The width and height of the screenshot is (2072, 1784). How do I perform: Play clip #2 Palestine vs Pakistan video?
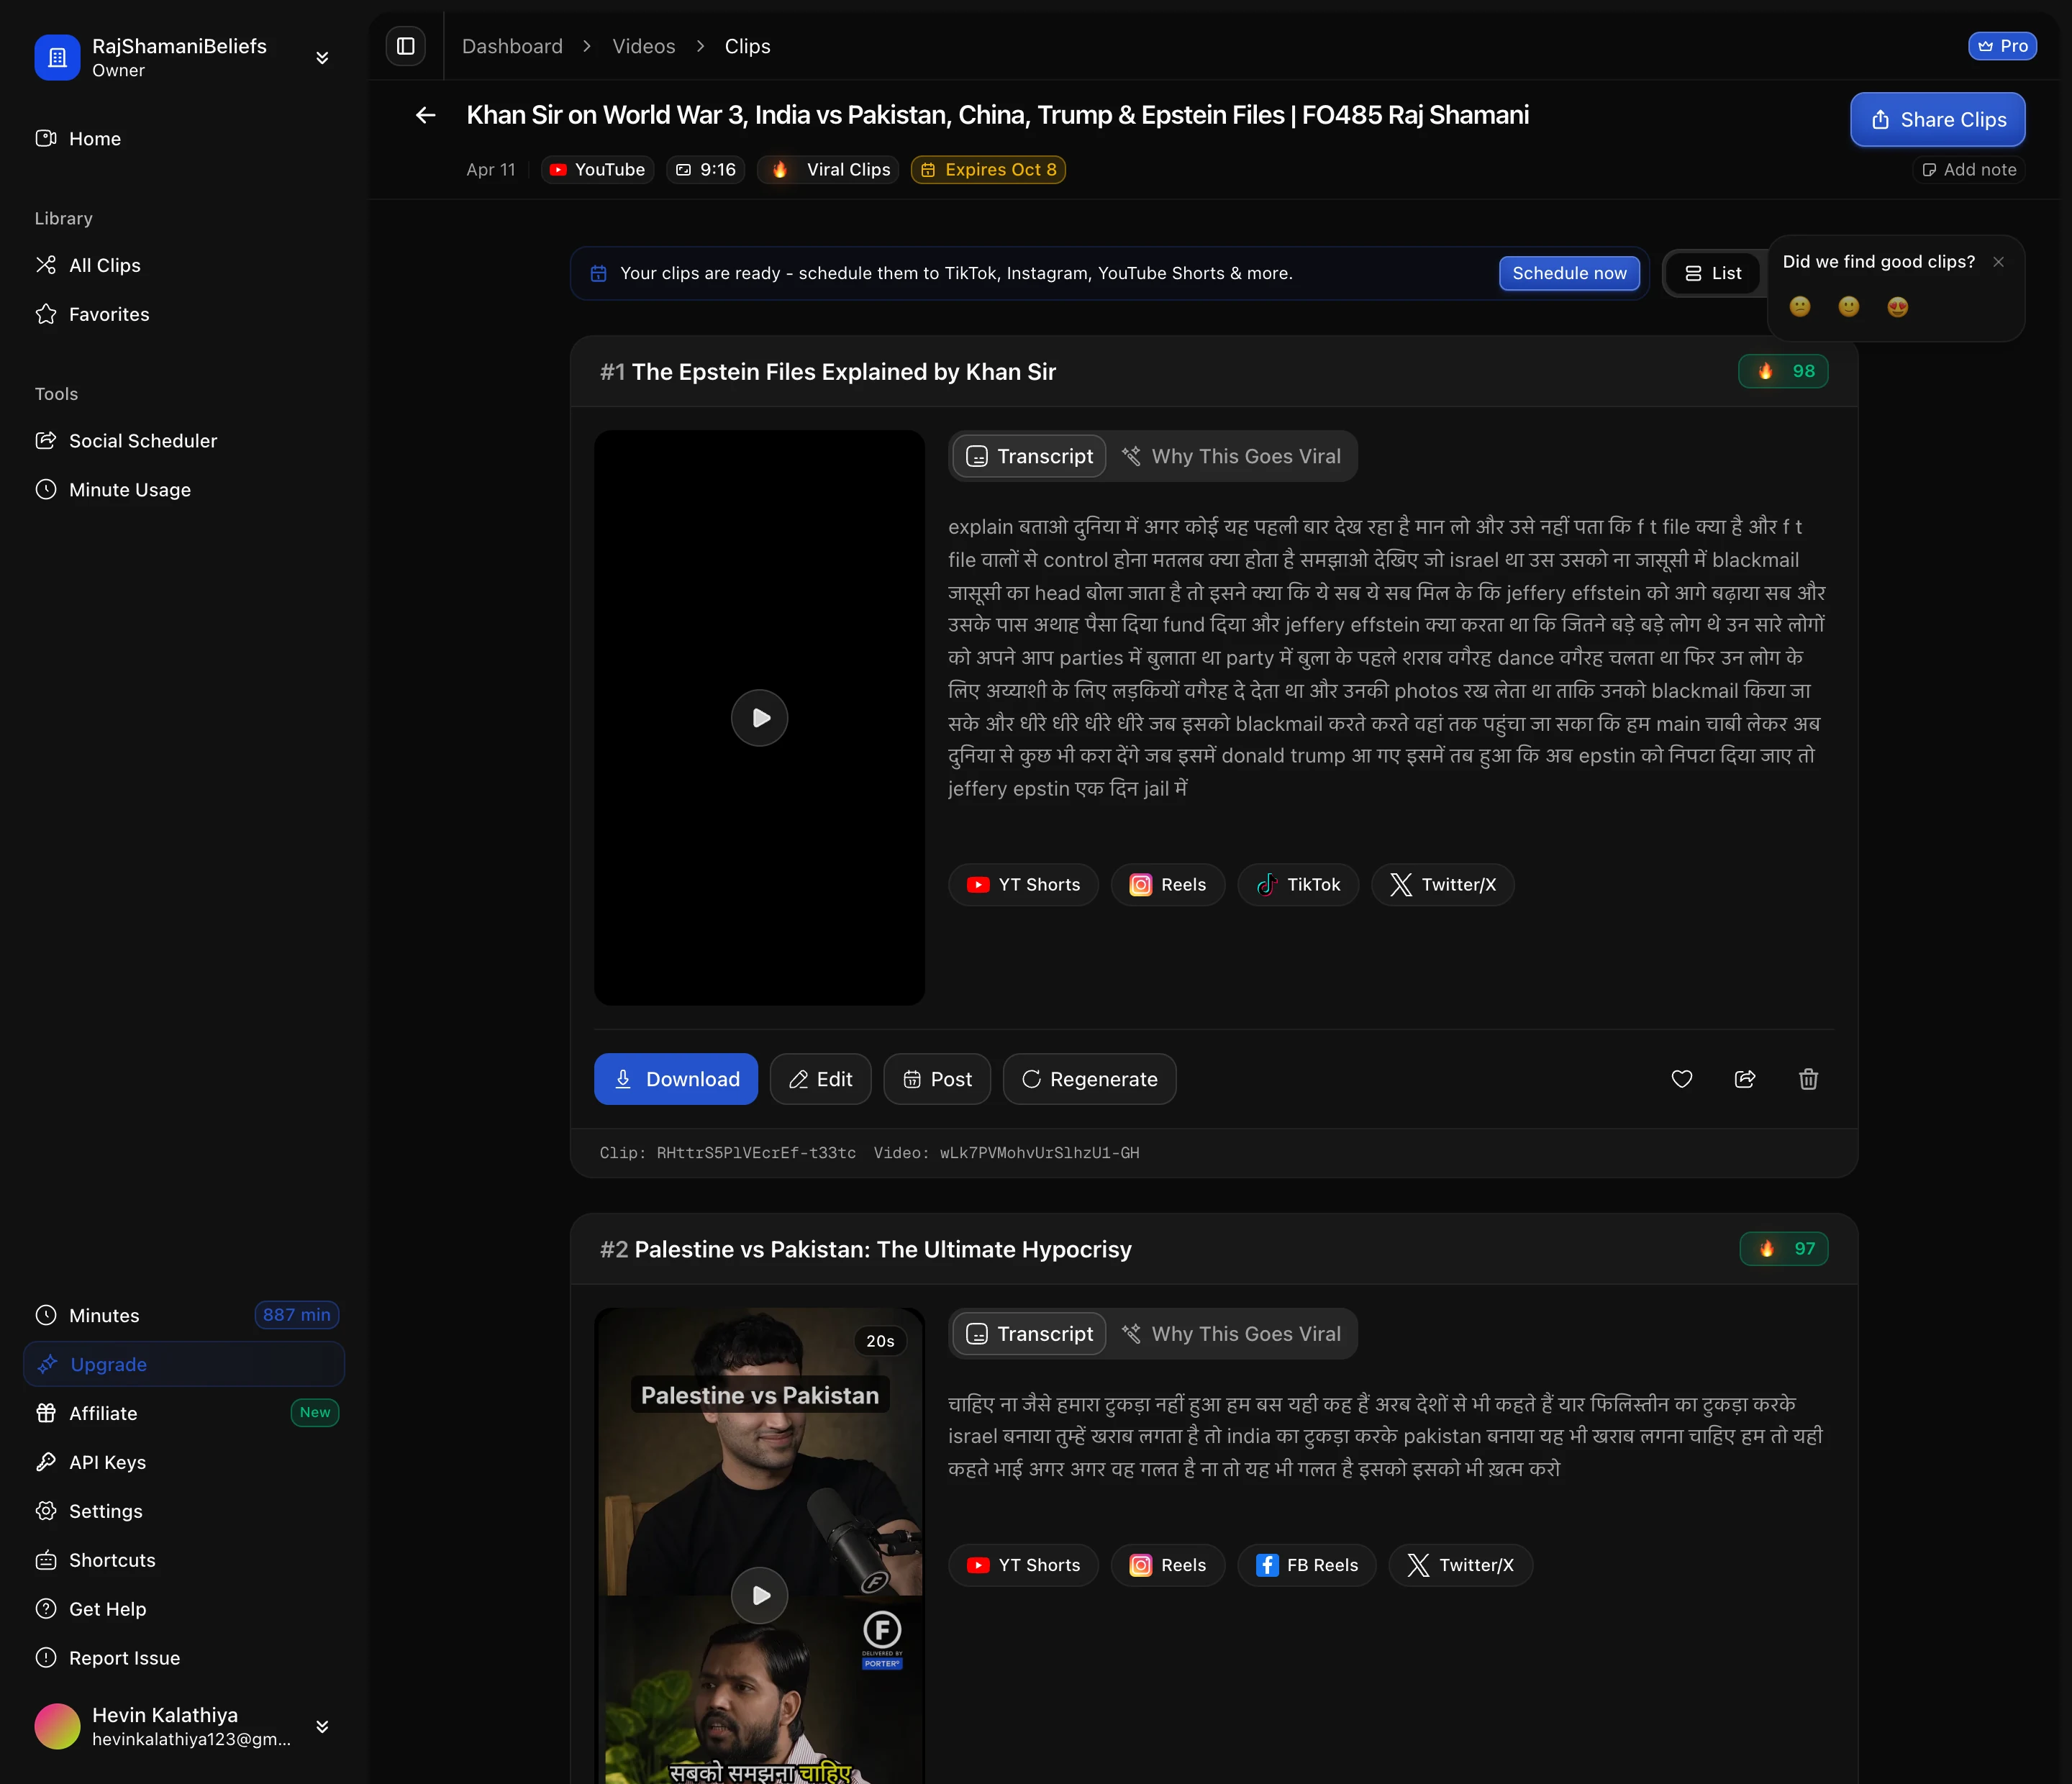point(759,1595)
